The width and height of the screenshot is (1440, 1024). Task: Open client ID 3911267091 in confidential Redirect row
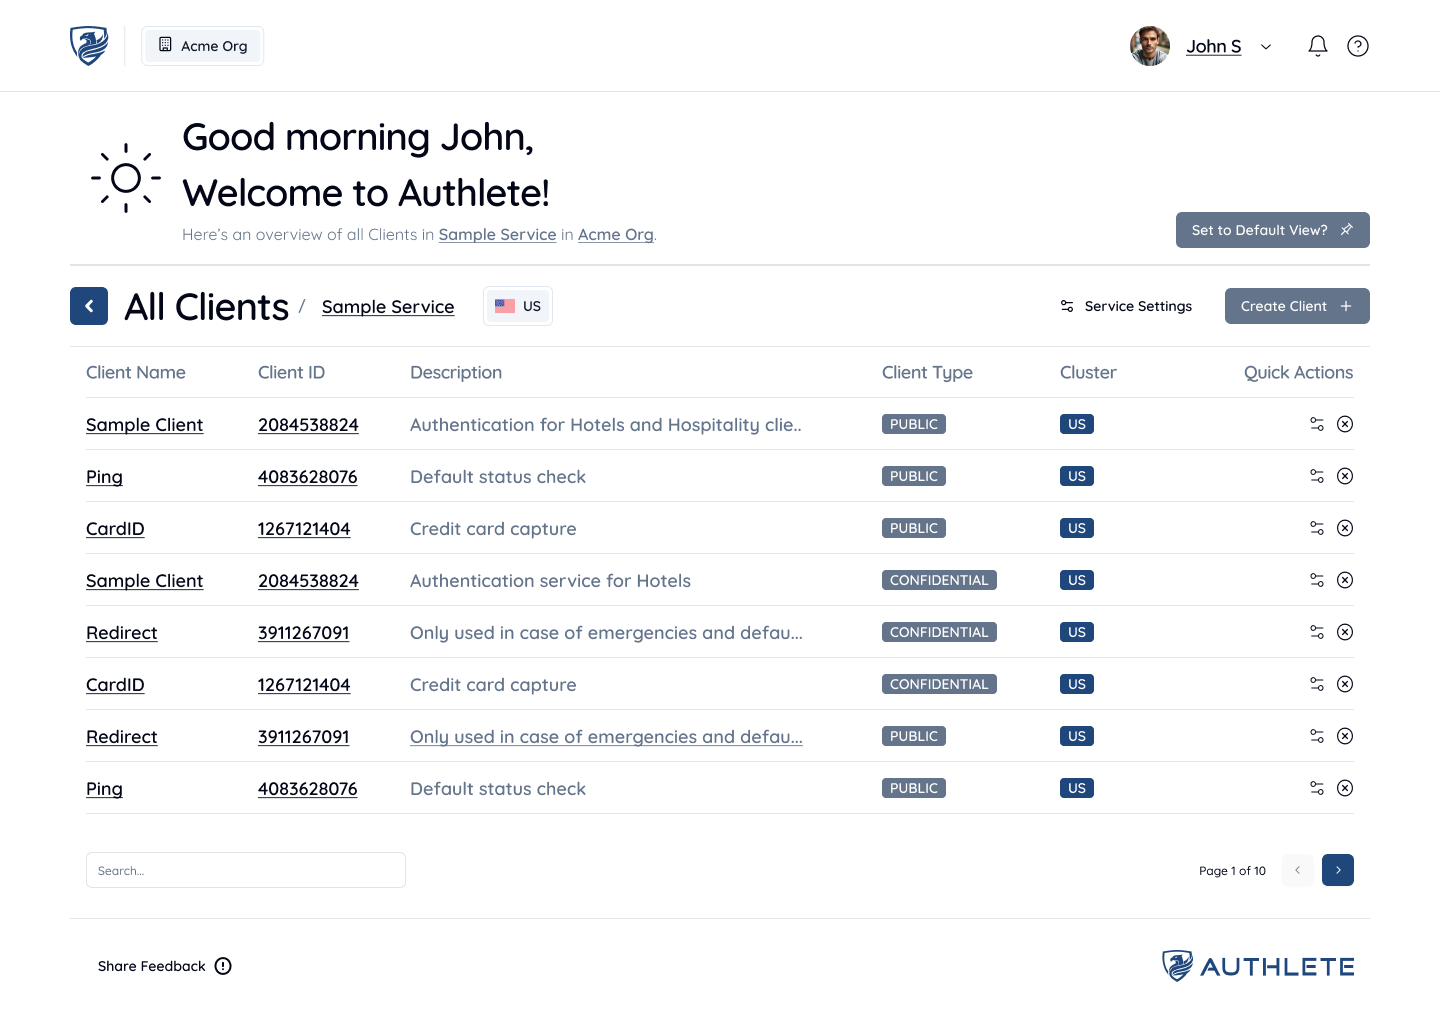pyautogui.click(x=303, y=633)
